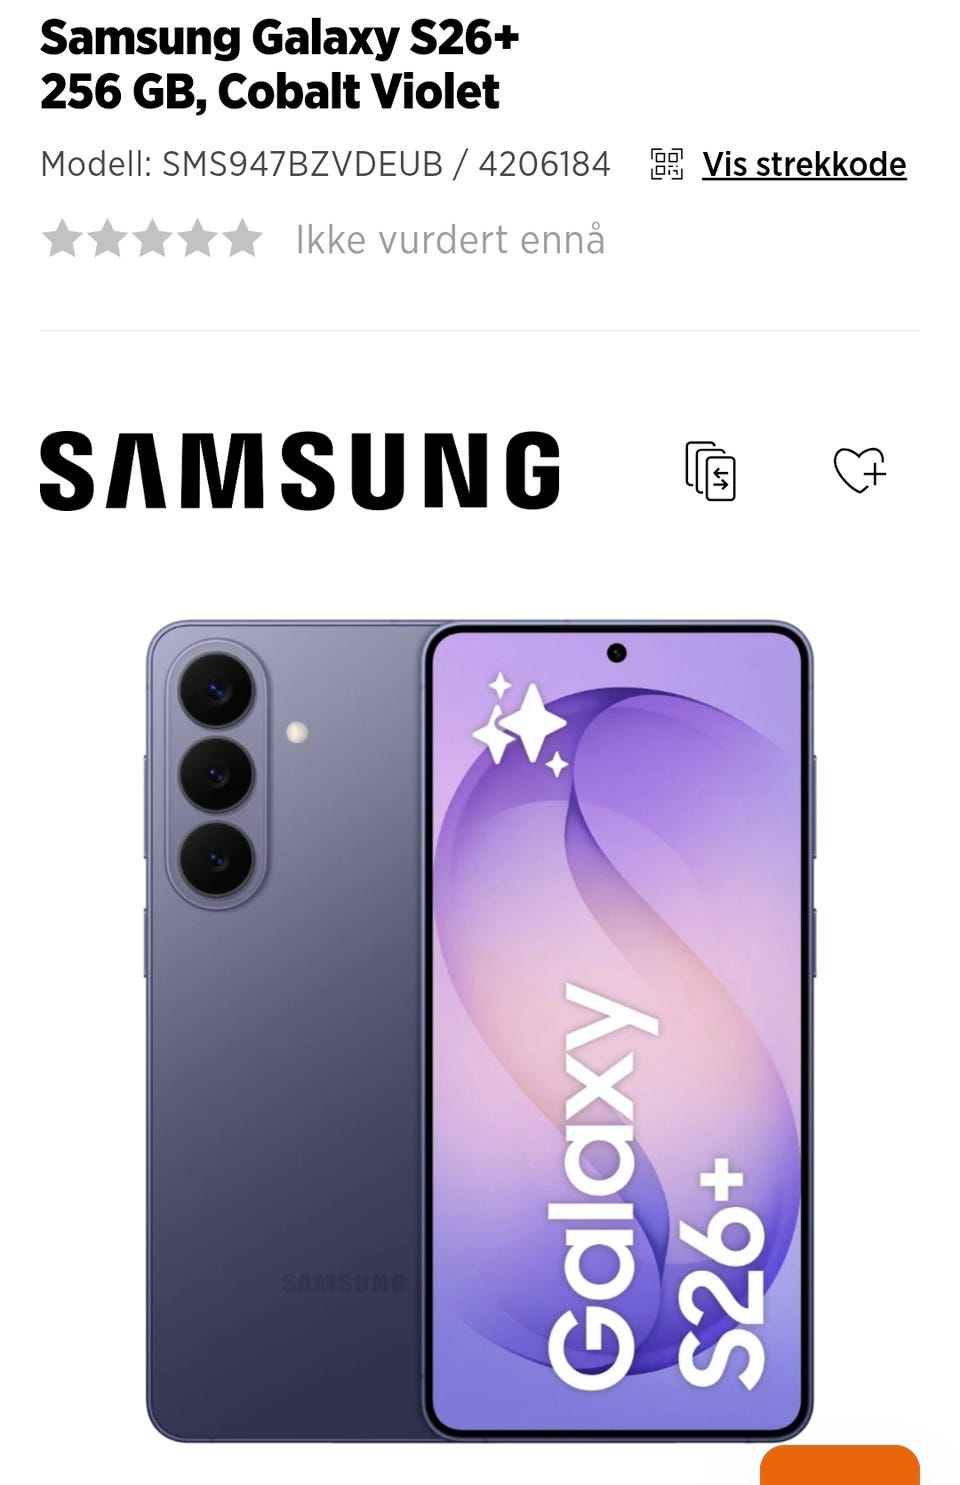Open the Vis strekkode link
The image size is (960, 1485).
pos(804,164)
